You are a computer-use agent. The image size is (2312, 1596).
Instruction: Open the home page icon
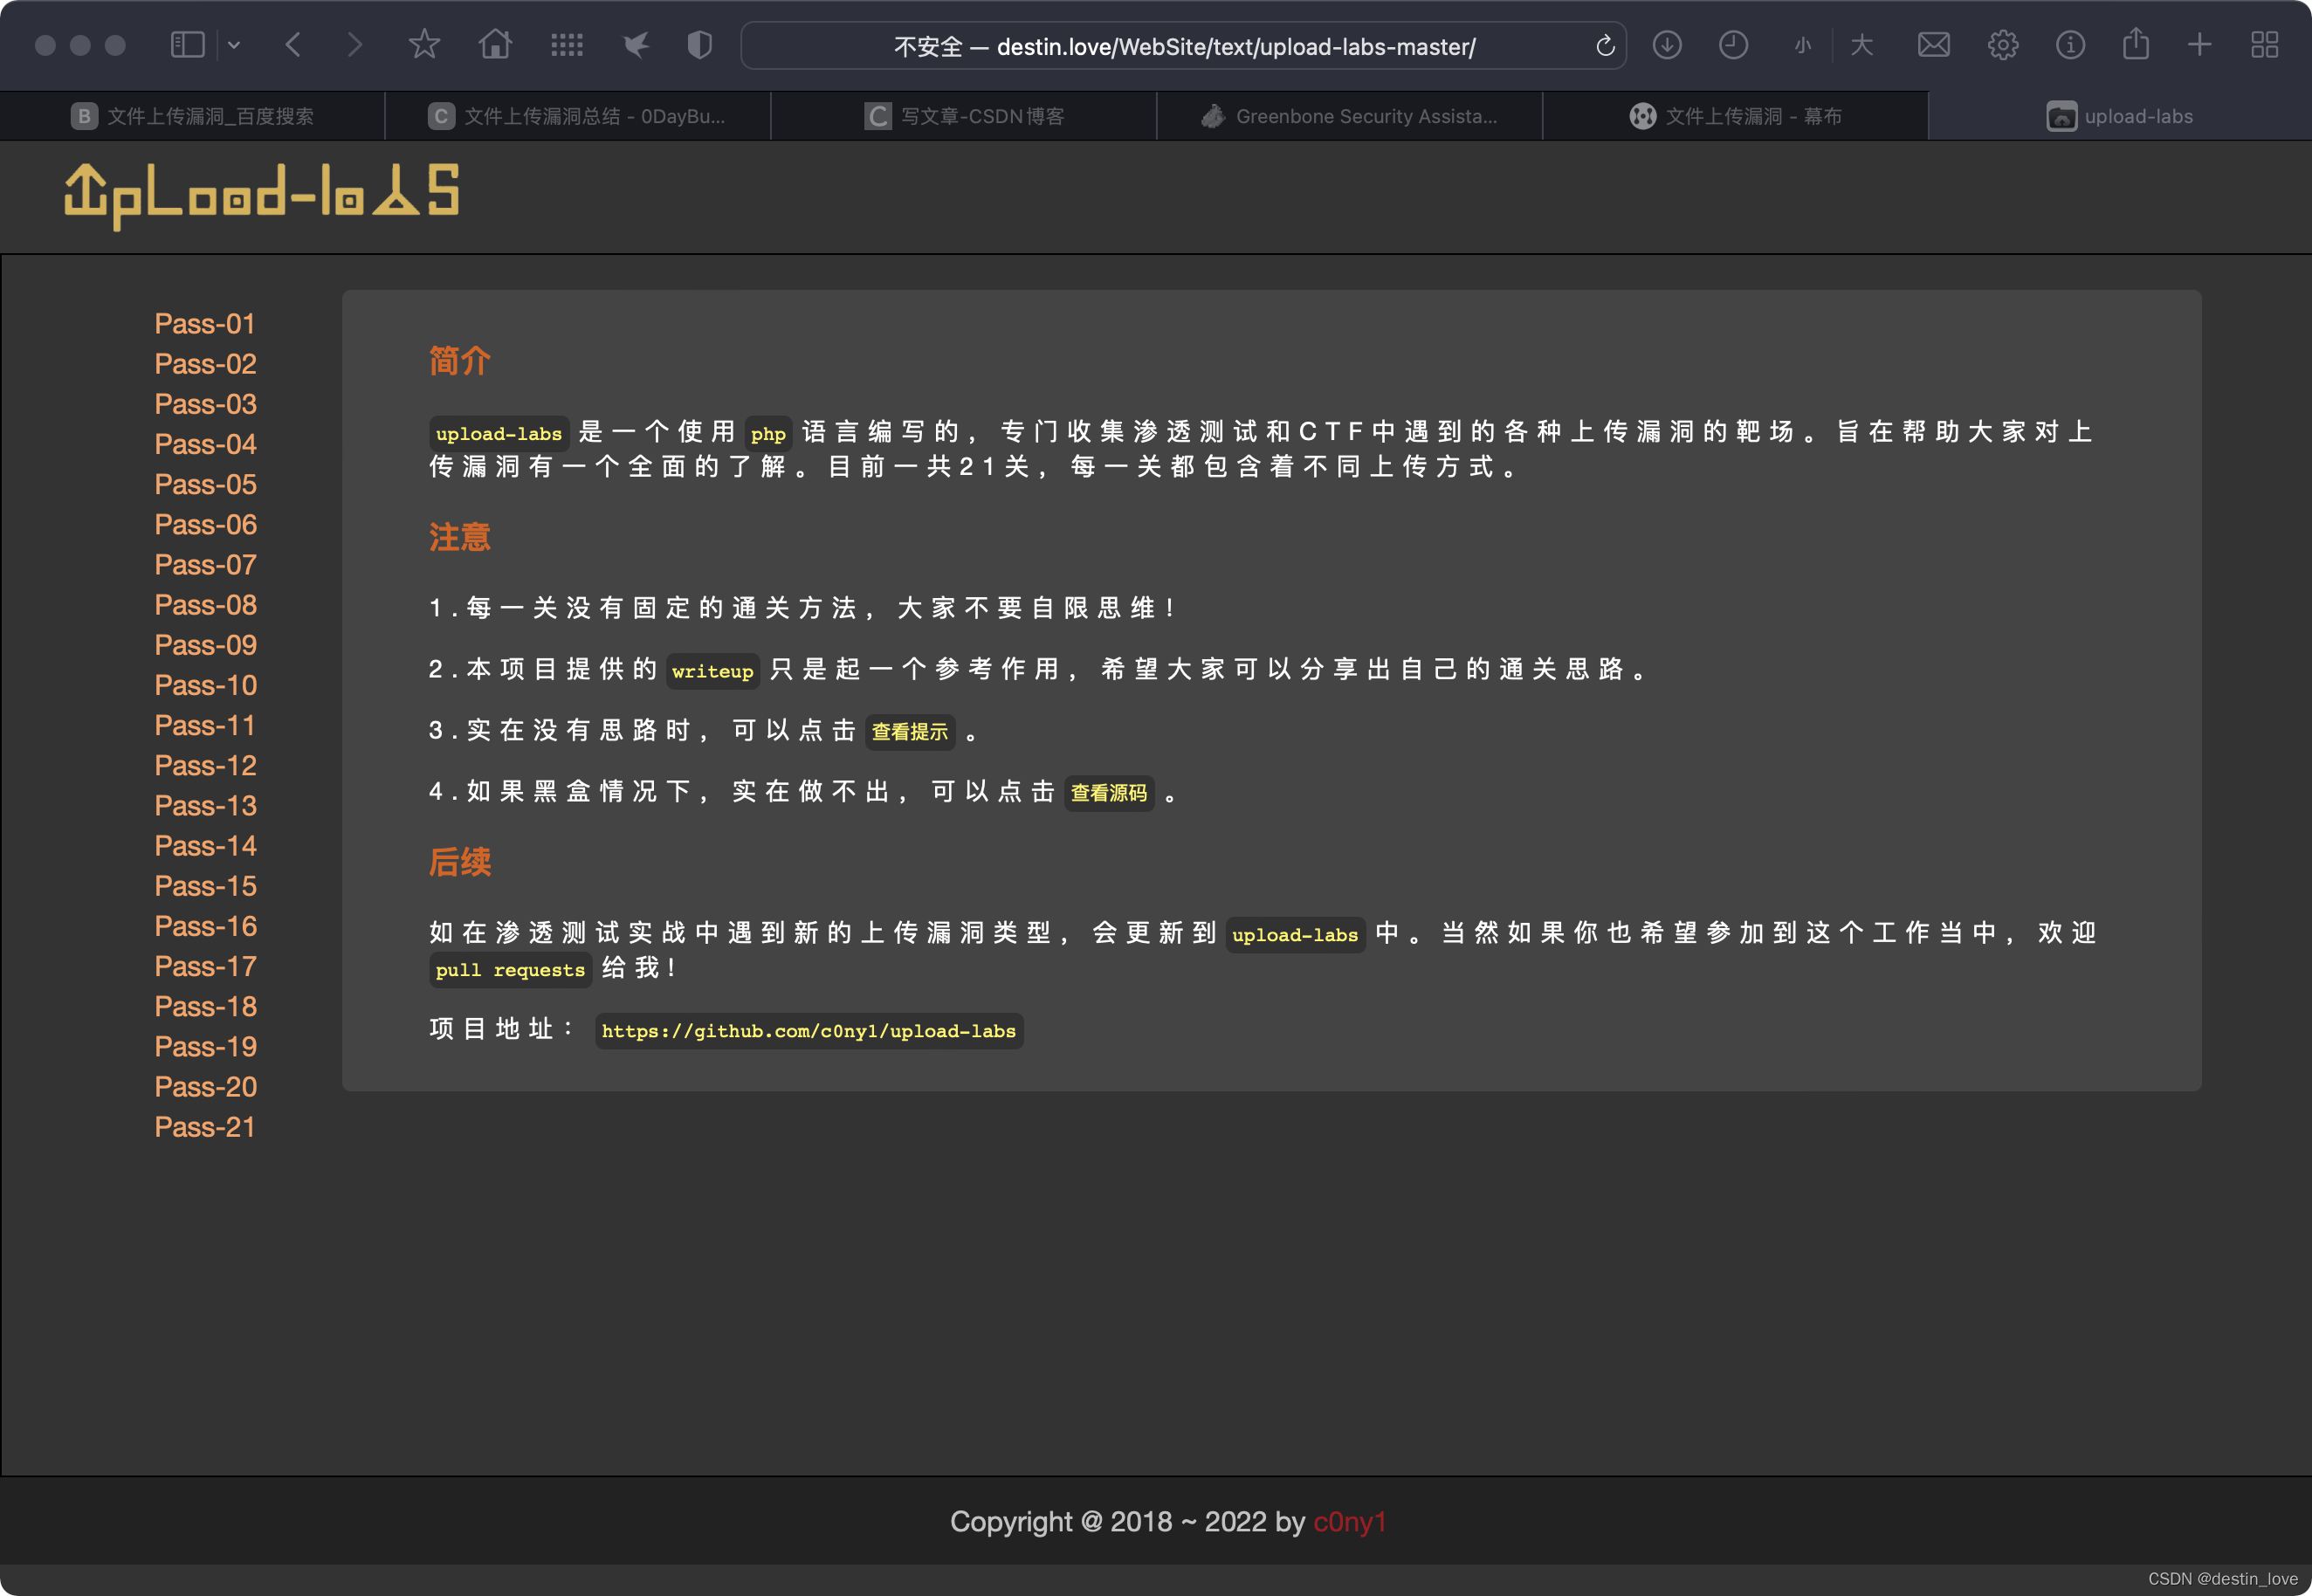[495, 45]
